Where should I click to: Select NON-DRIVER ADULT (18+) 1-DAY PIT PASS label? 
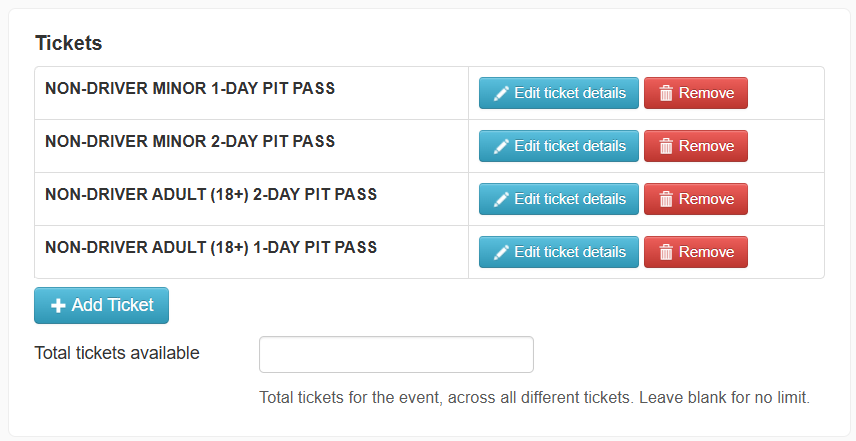point(211,247)
